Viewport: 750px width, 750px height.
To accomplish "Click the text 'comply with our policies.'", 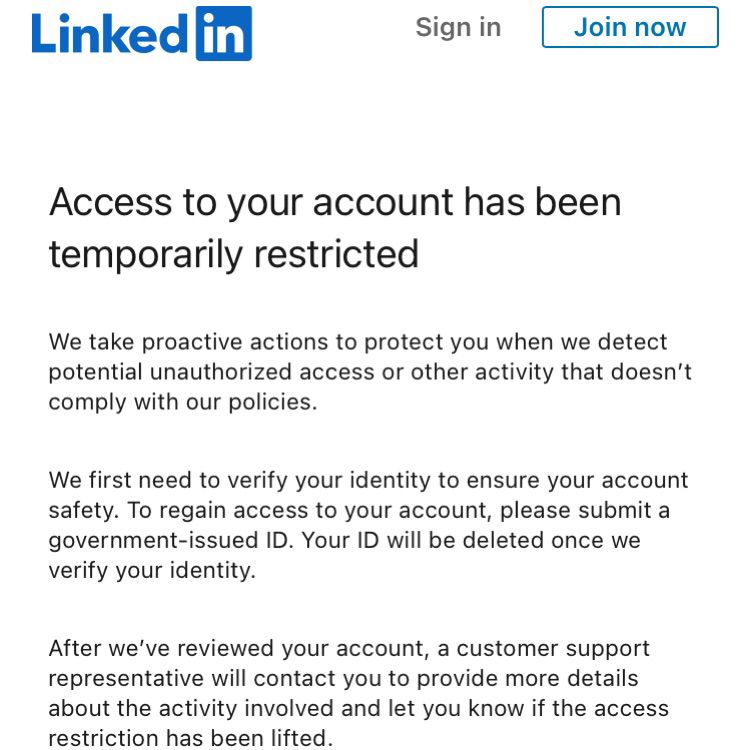I will (182, 402).
